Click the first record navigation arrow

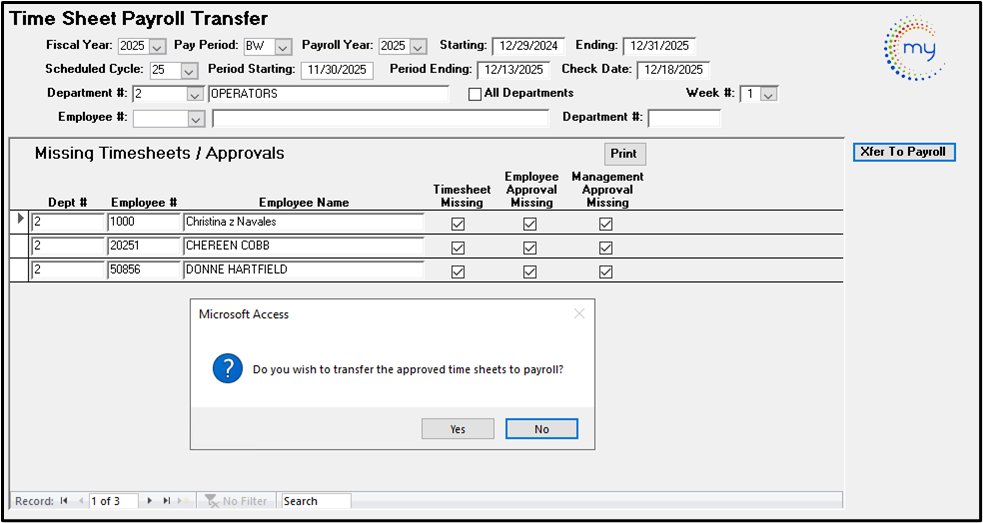[64, 501]
